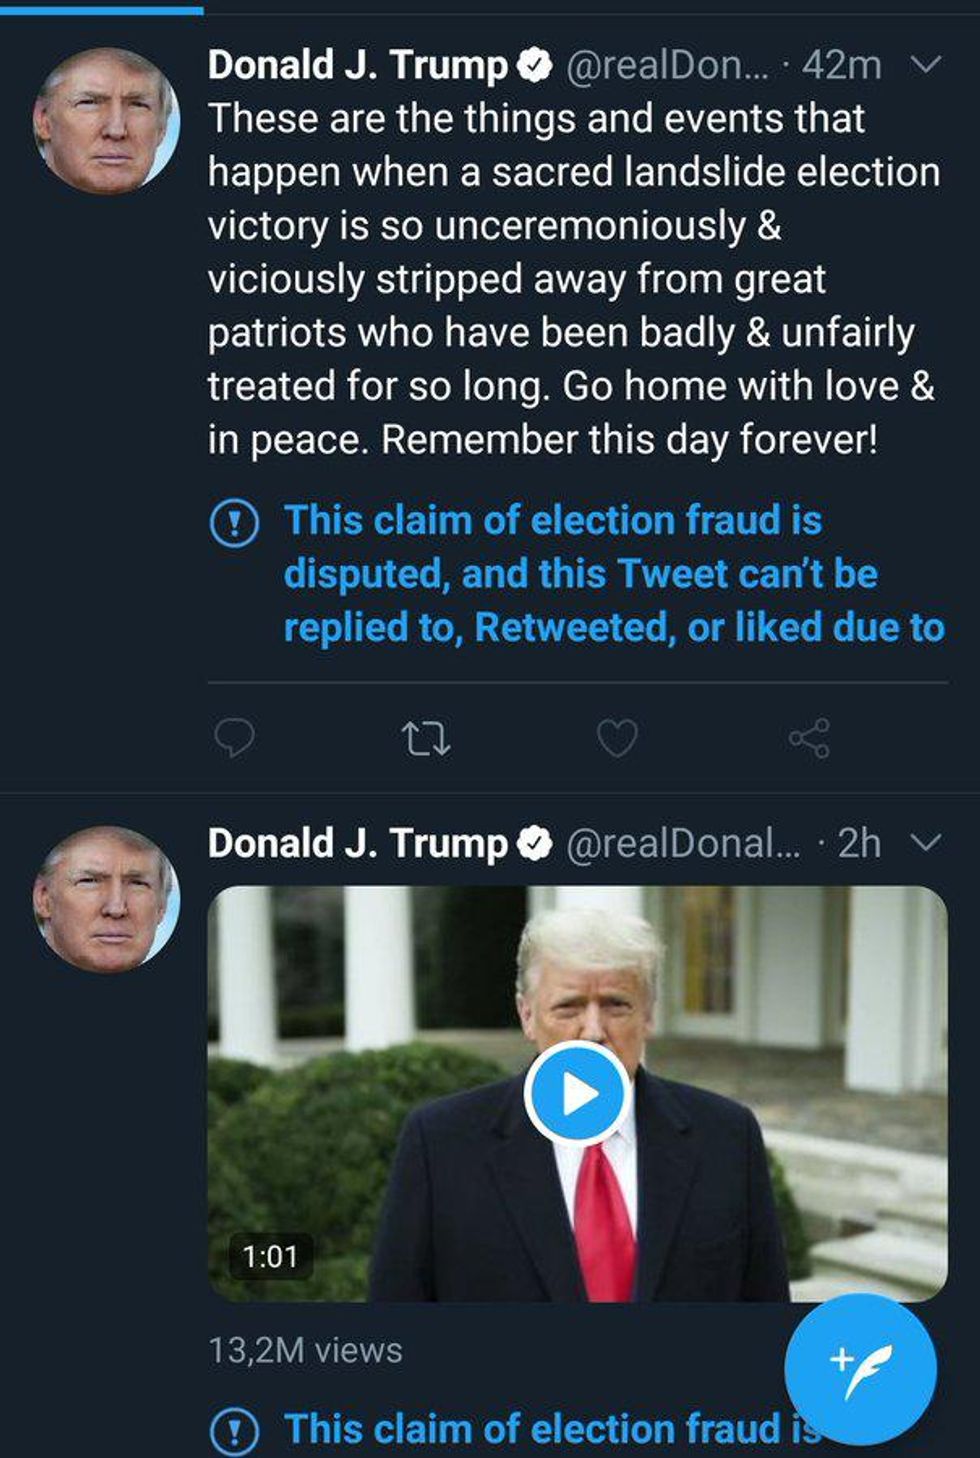
Task: Tap the reply speech bubble icon
Action: pyautogui.click(x=234, y=738)
